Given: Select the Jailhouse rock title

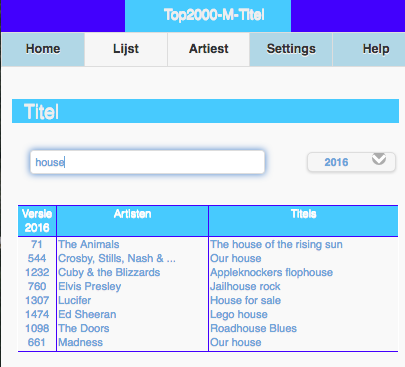Looking at the screenshot, I should (x=245, y=286).
